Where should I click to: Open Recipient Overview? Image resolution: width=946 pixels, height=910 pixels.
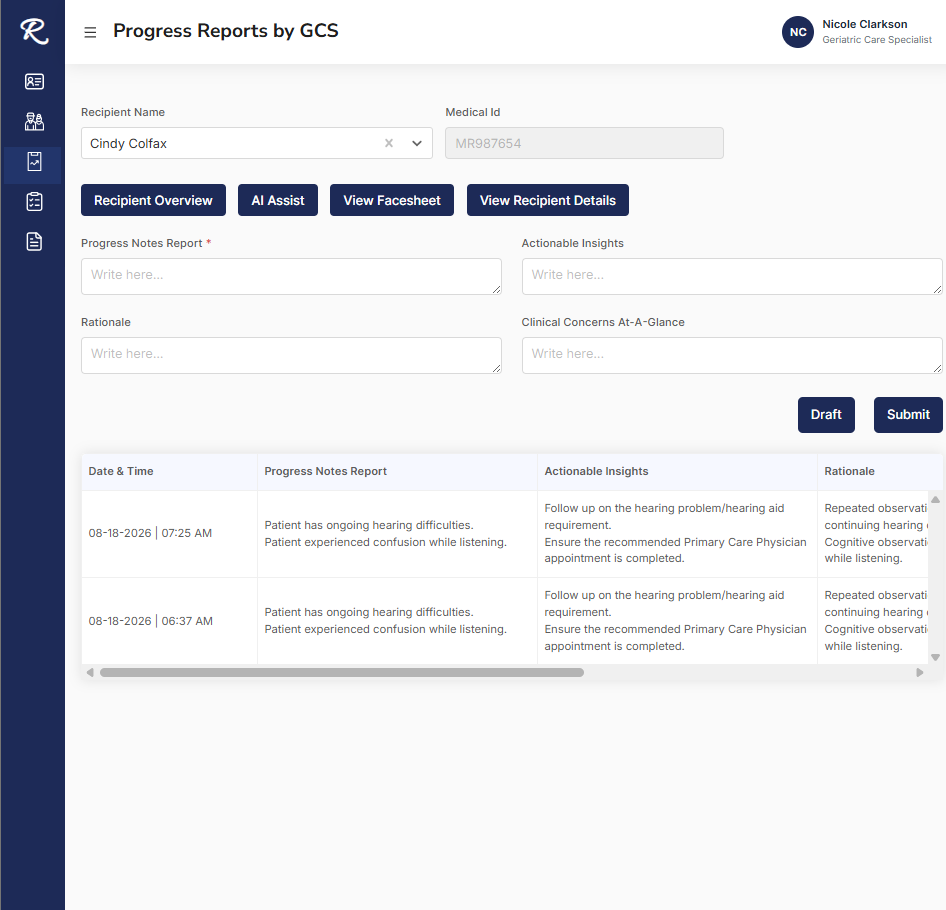click(153, 200)
